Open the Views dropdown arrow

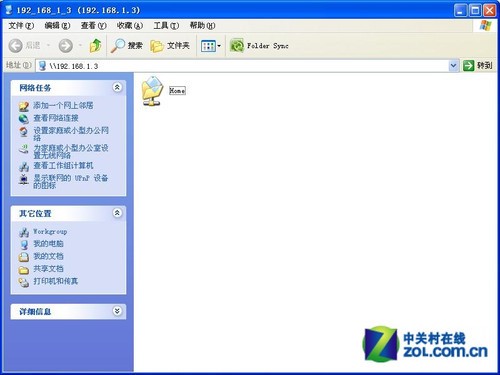click(219, 46)
